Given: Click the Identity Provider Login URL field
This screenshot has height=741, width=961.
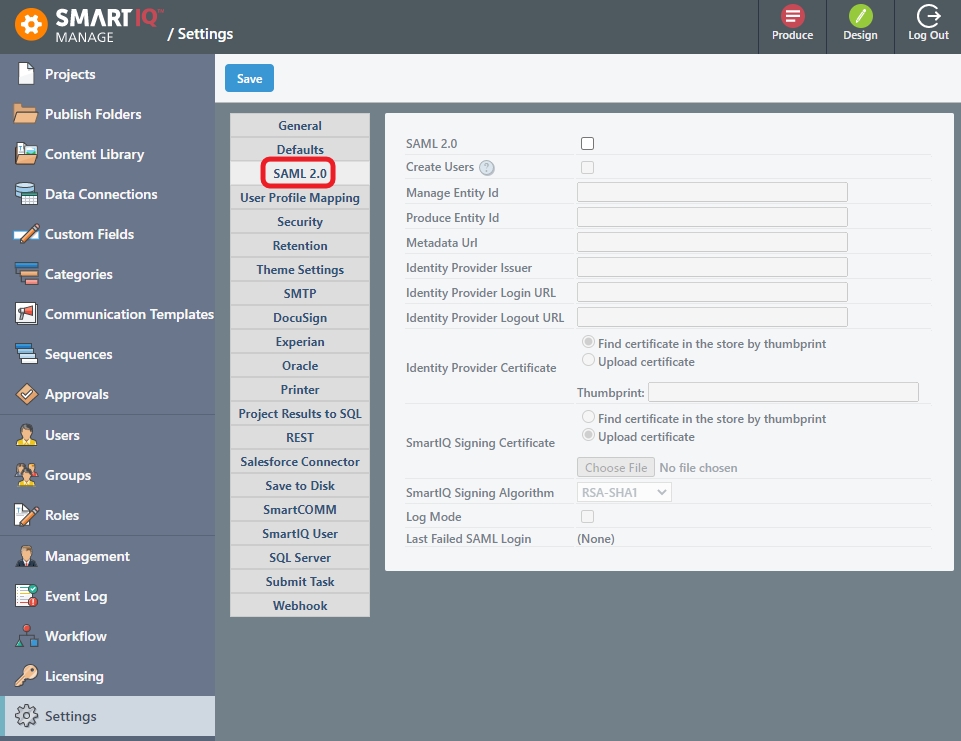Looking at the screenshot, I should click(712, 292).
